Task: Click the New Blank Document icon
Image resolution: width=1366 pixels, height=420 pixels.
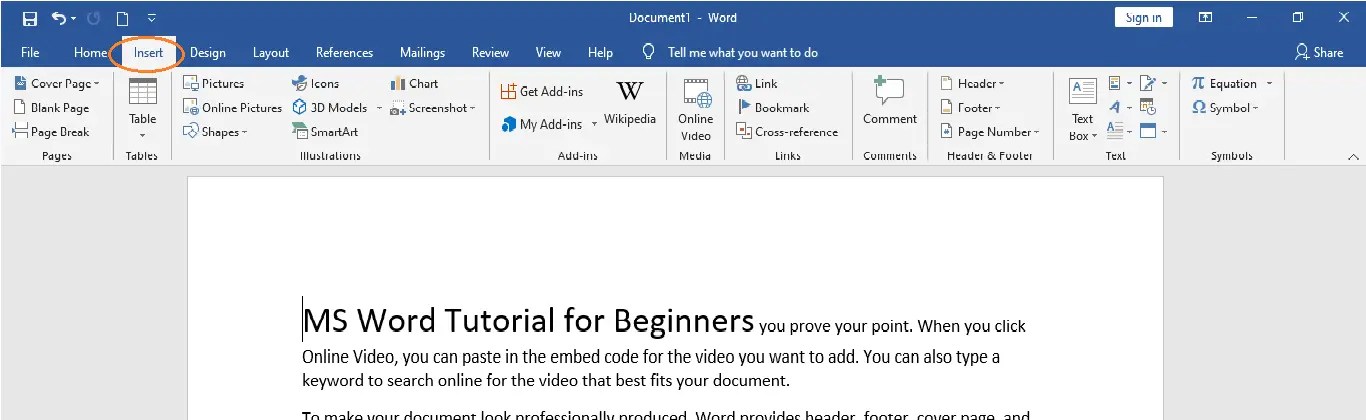Action: (122, 18)
